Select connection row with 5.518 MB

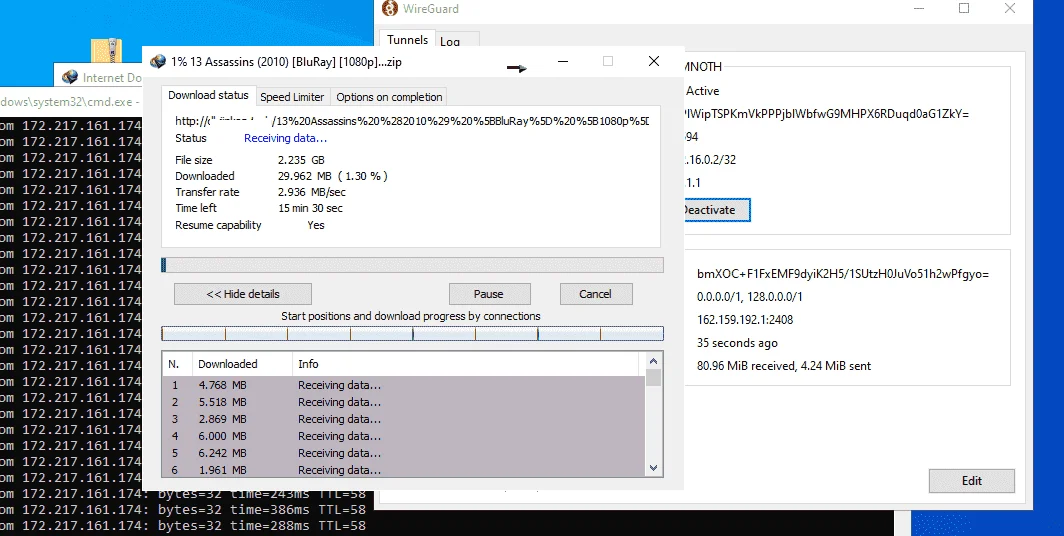pos(404,402)
